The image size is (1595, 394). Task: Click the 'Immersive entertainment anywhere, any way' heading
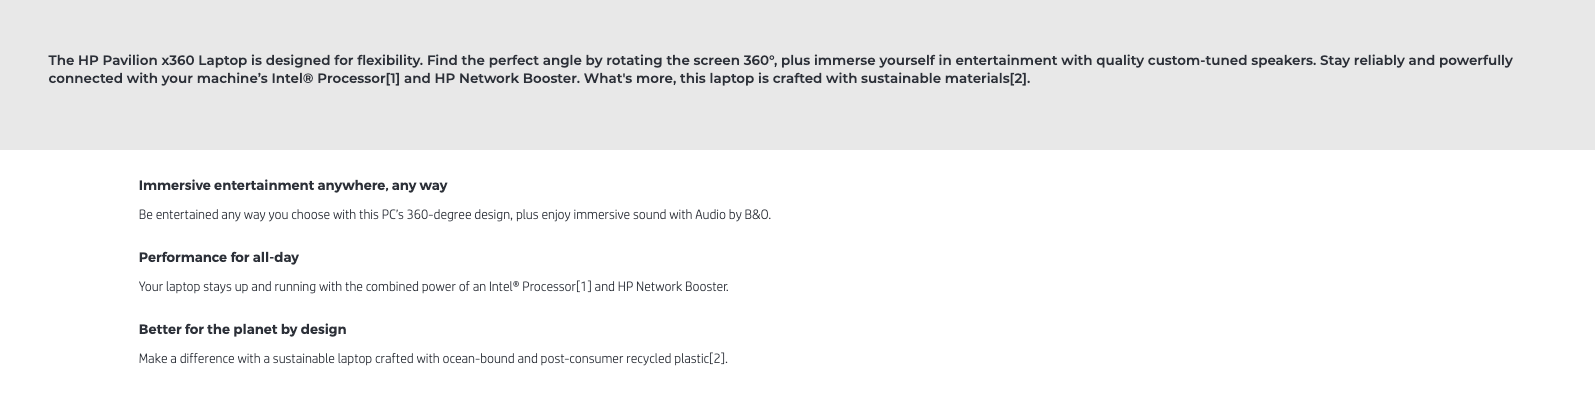click(x=293, y=185)
